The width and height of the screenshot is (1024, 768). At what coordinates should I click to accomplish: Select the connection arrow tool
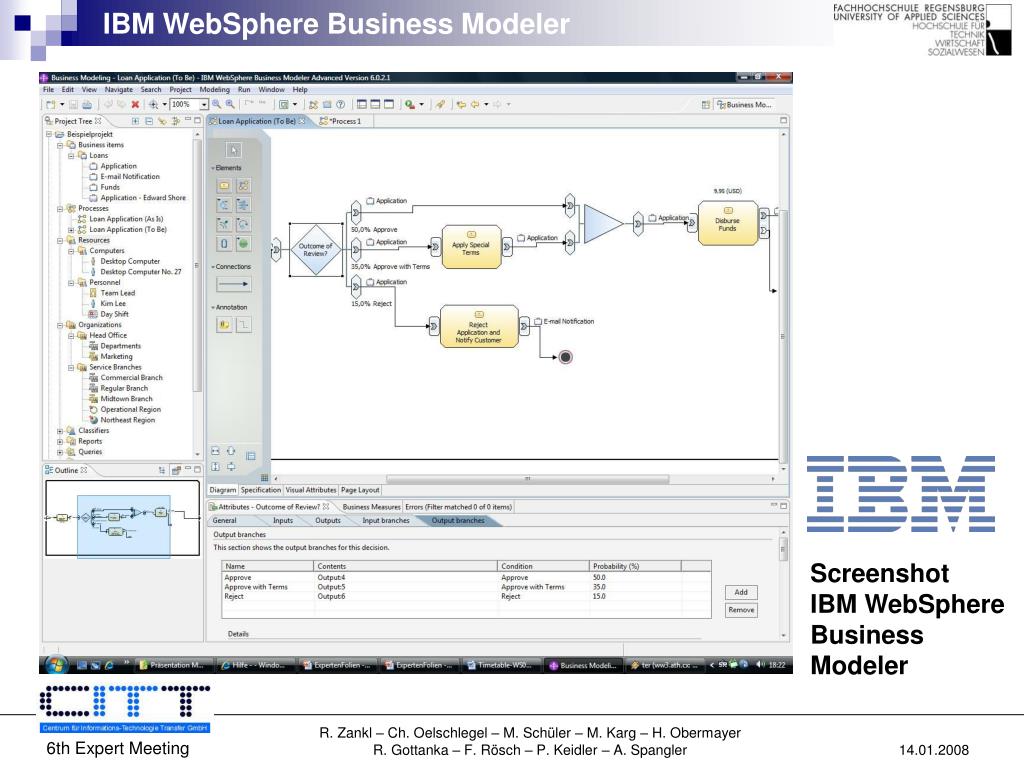pos(233,284)
